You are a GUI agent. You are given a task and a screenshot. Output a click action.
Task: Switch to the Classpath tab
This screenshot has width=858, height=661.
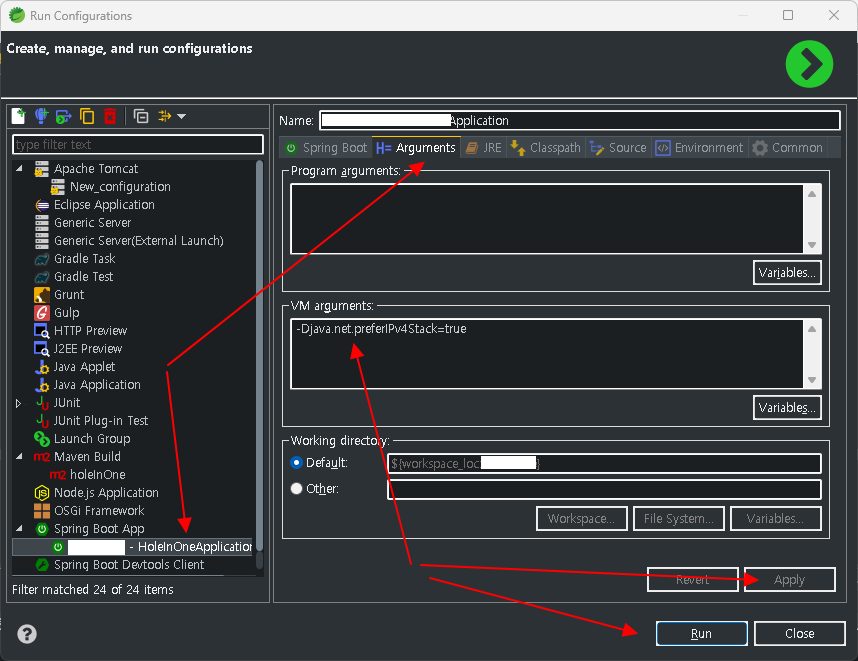coord(546,148)
